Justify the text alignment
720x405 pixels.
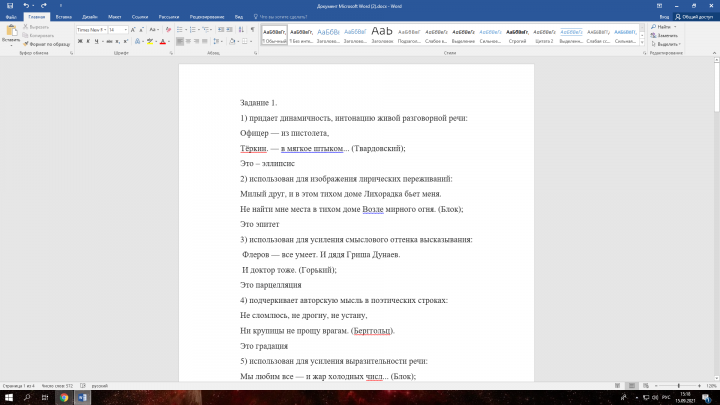tap(204, 41)
